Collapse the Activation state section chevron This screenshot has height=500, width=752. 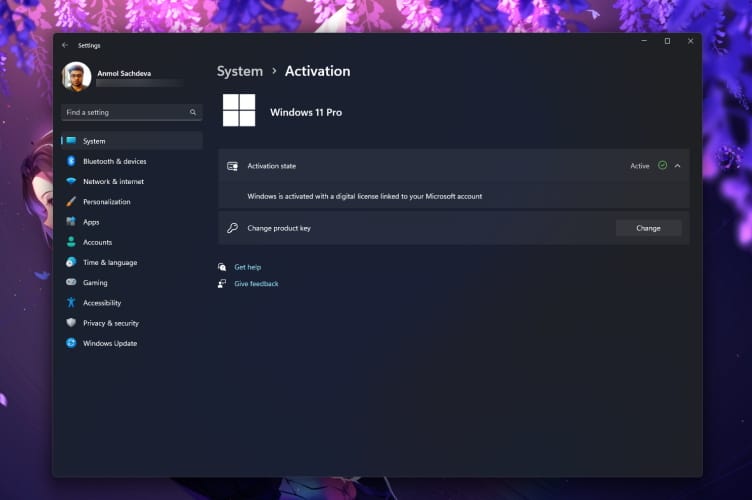pyautogui.click(x=678, y=166)
